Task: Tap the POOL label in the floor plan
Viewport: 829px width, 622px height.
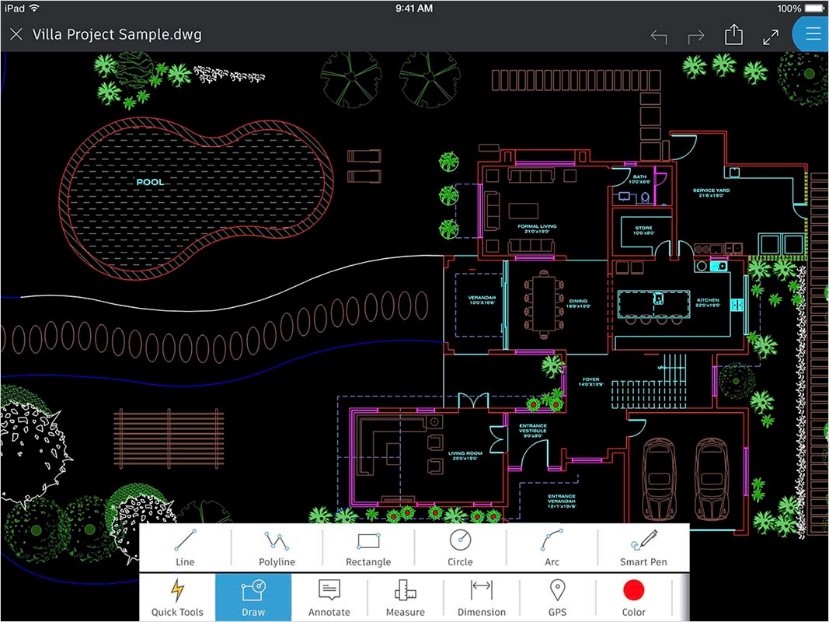Action: point(151,182)
